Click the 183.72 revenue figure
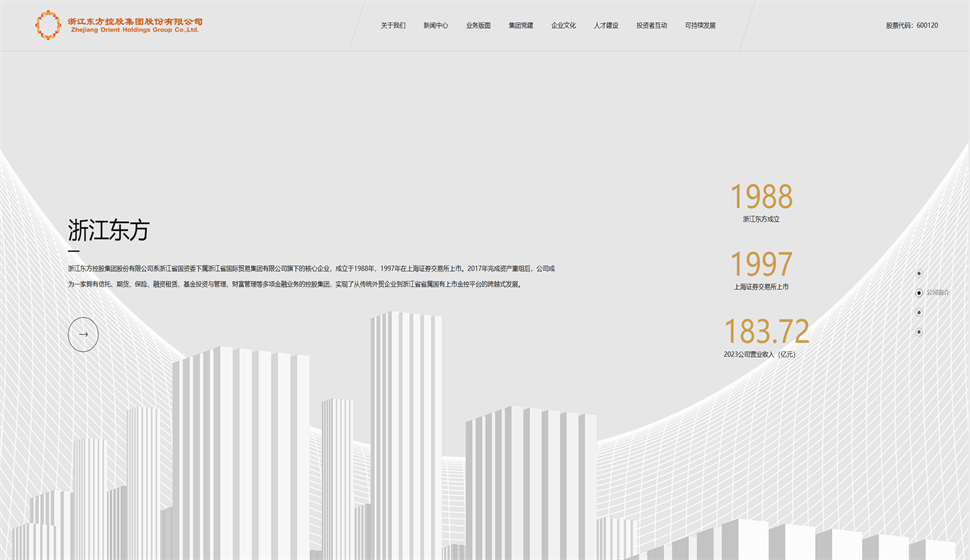 766,331
